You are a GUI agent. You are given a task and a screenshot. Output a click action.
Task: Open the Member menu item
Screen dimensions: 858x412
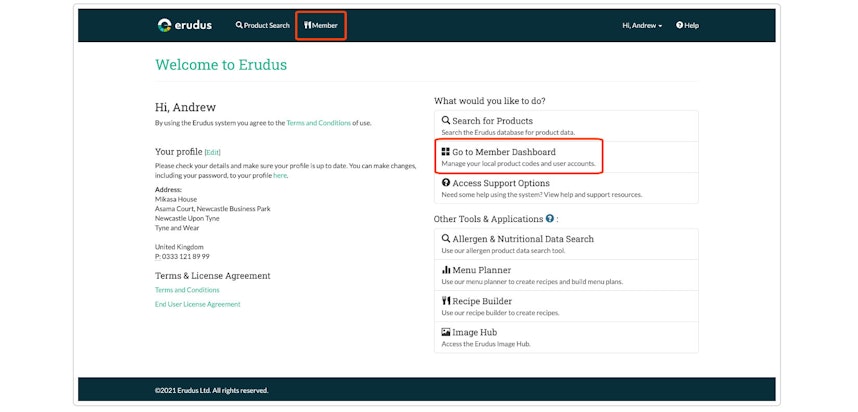tap(321, 25)
